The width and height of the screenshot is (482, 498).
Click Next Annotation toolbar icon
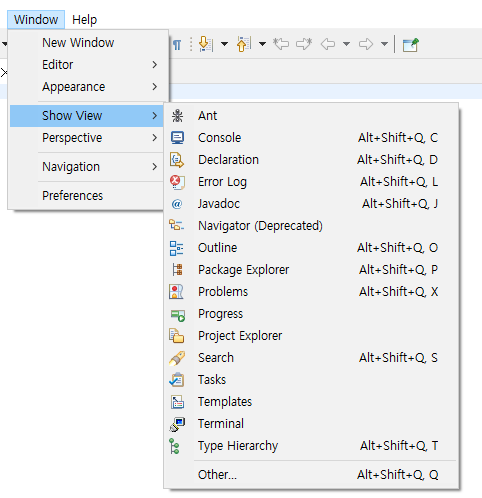[206, 44]
